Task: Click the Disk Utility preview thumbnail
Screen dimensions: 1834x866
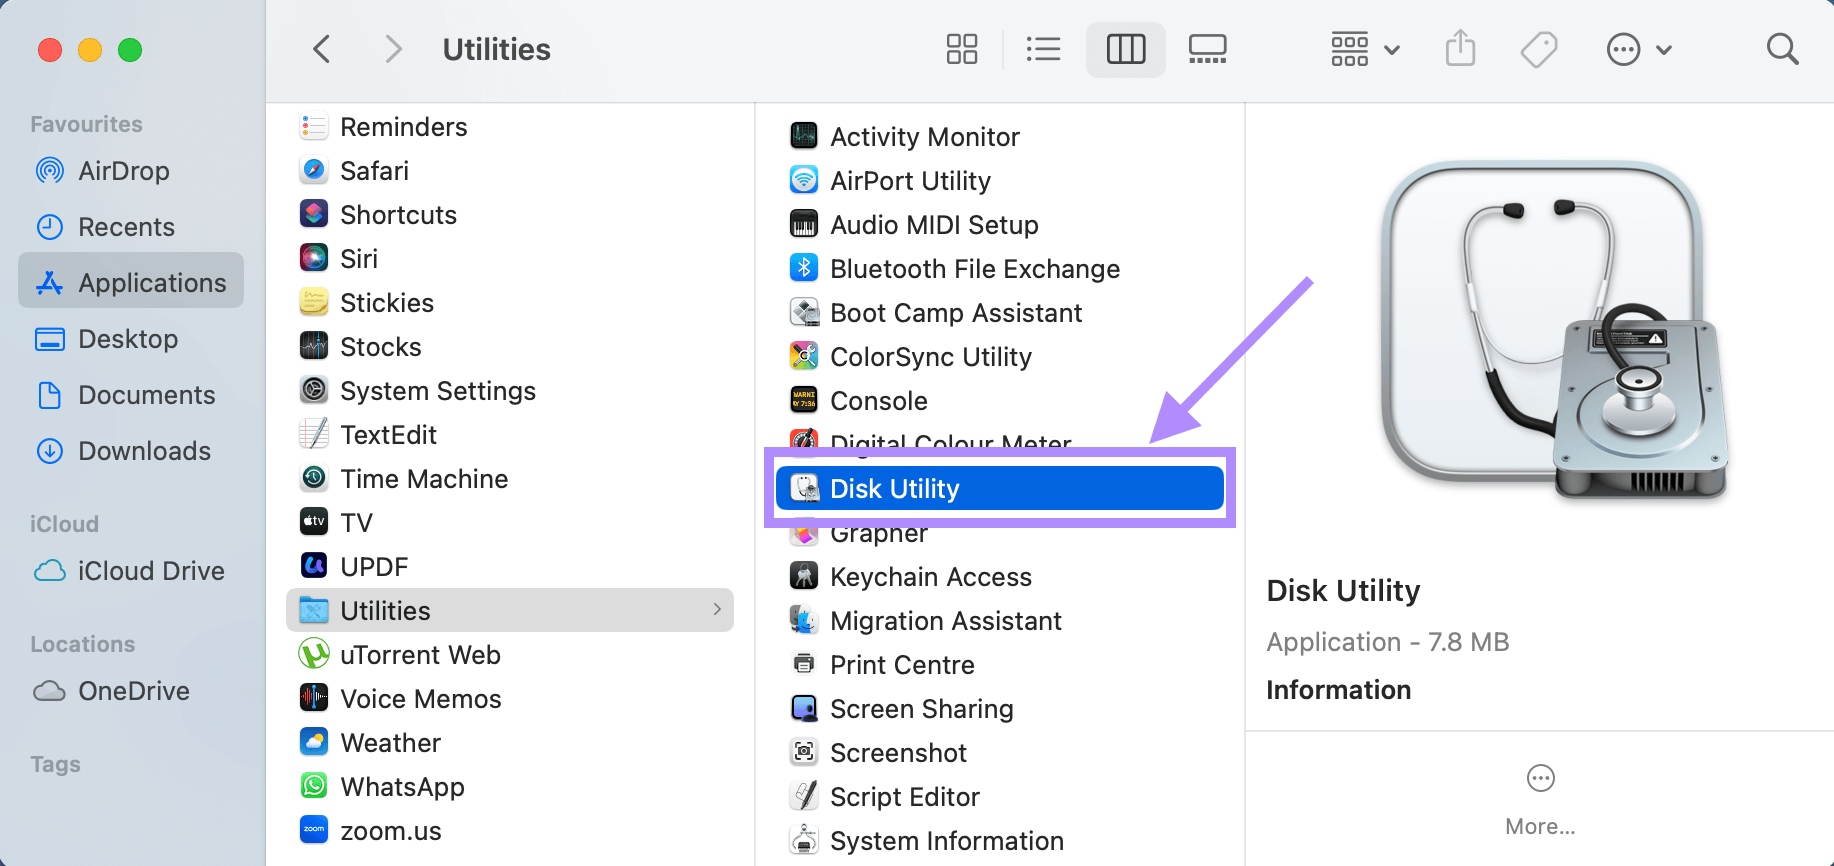Action: pyautogui.click(x=1554, y=330)
